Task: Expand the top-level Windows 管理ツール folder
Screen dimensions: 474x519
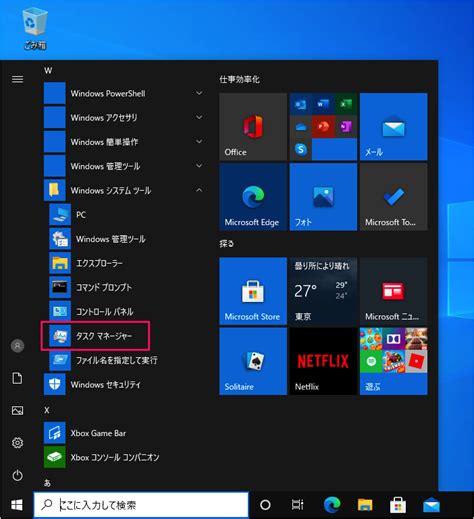Action: coord(125,166)
